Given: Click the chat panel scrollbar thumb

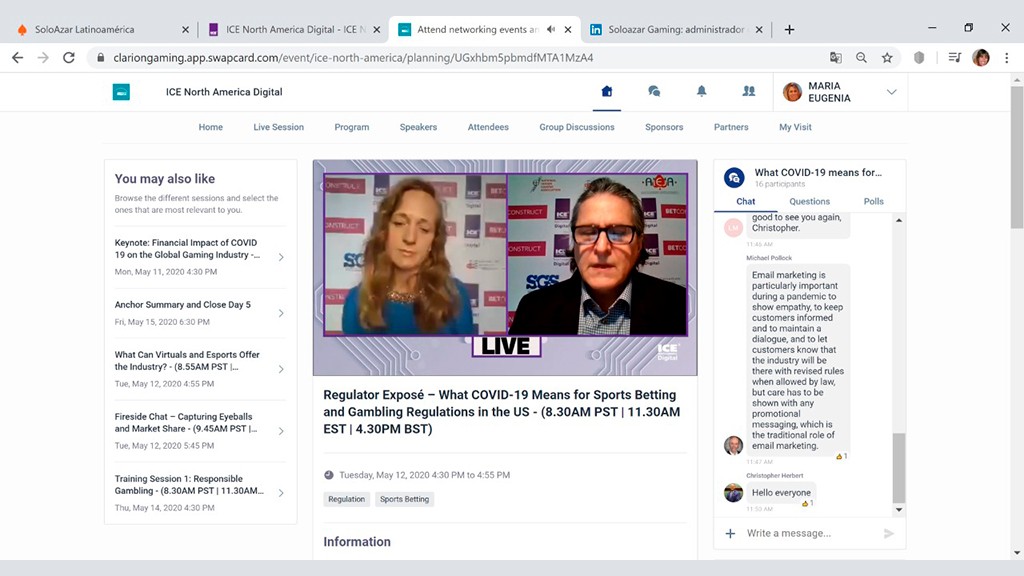Looking at the screenshot, I should coord(899,468).
